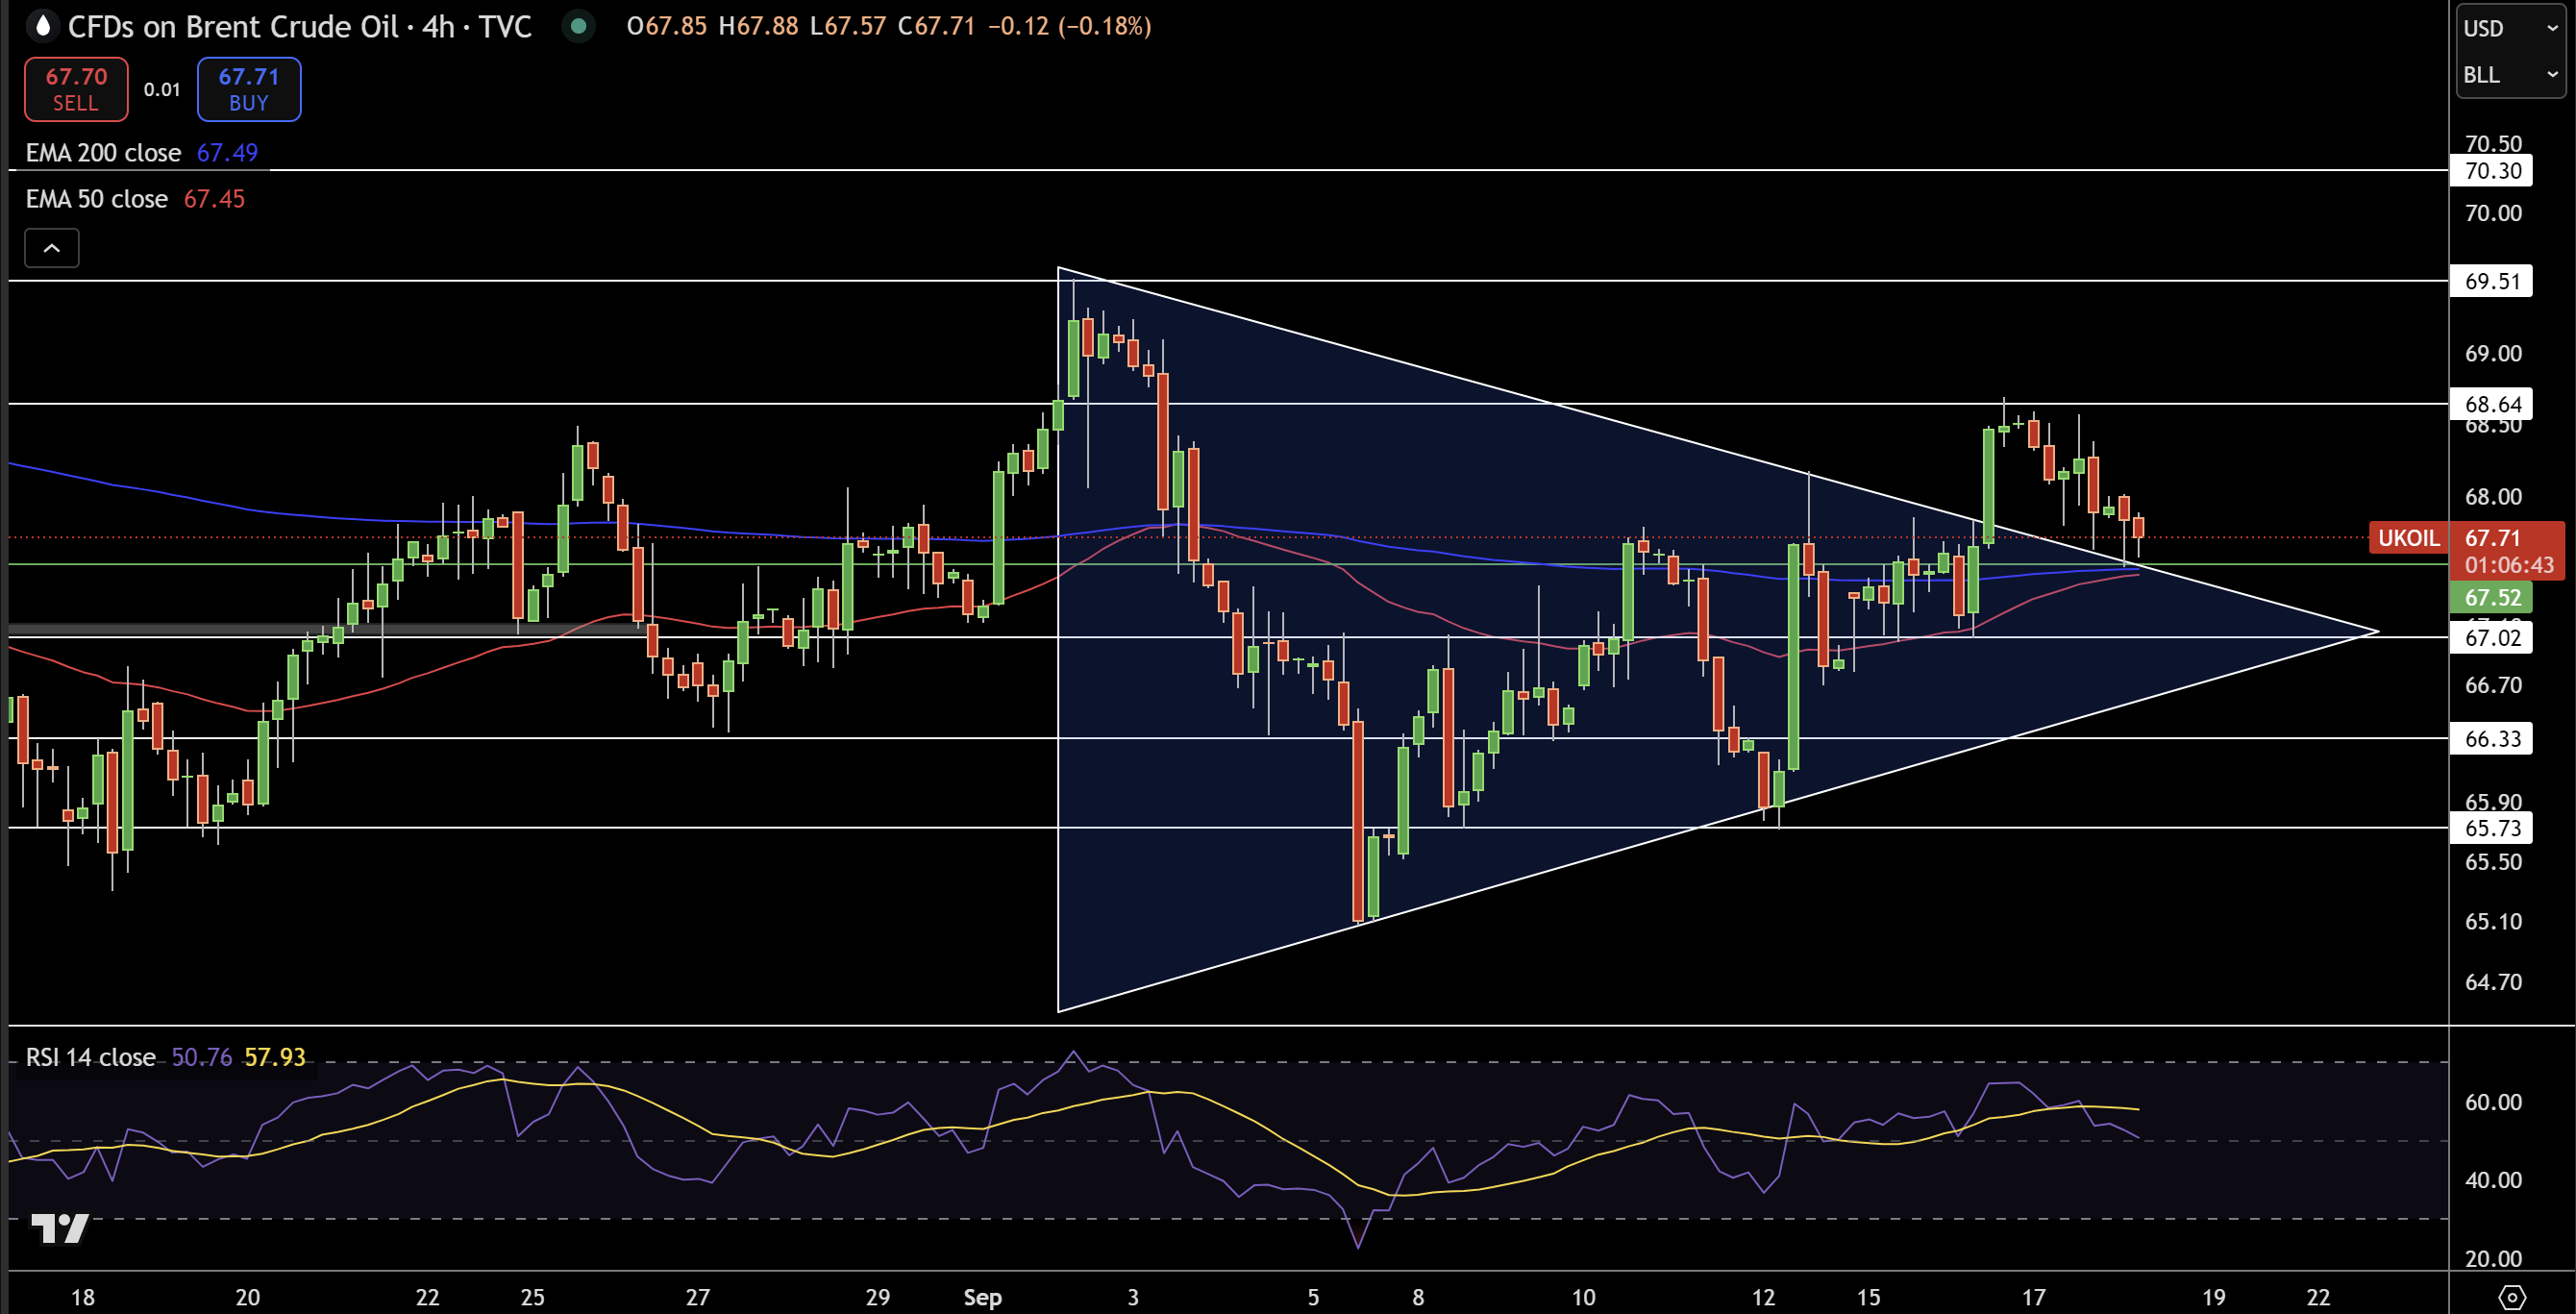
Task: Click the UKOIL symbol price tag
Action: (x=2408, y=538)
